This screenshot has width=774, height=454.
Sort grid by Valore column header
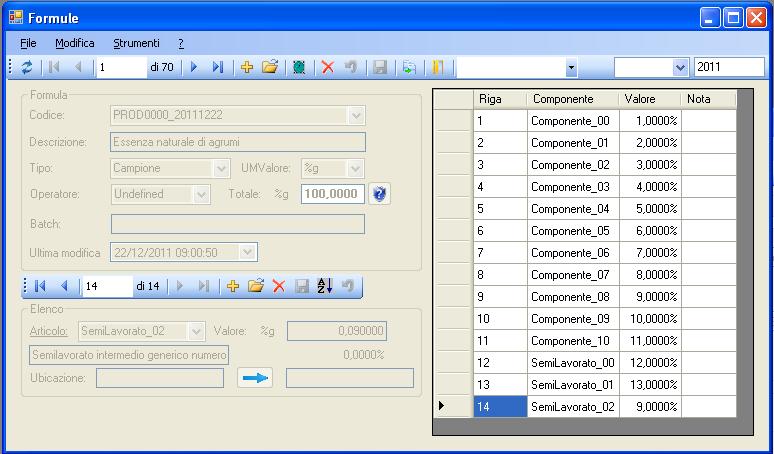(x=650, y=99)
